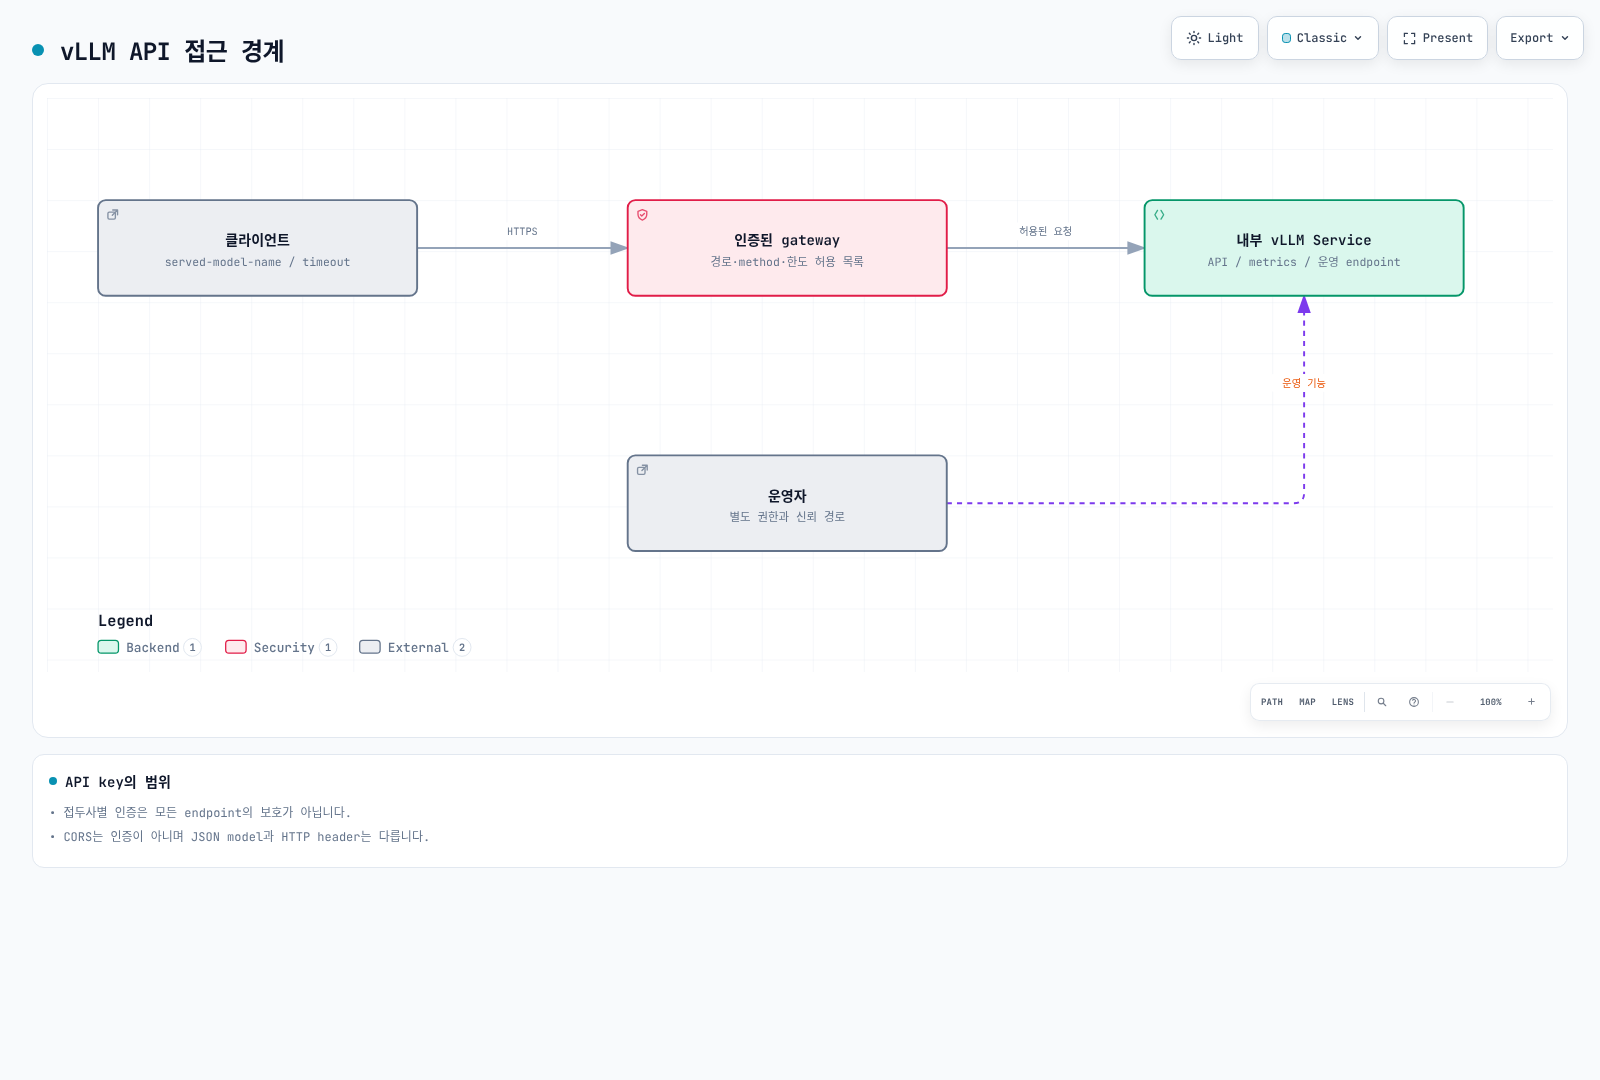Click the 운영 기능 edge label
This screenshot has height=1080, width=1600.
[x=1304, y=383]
